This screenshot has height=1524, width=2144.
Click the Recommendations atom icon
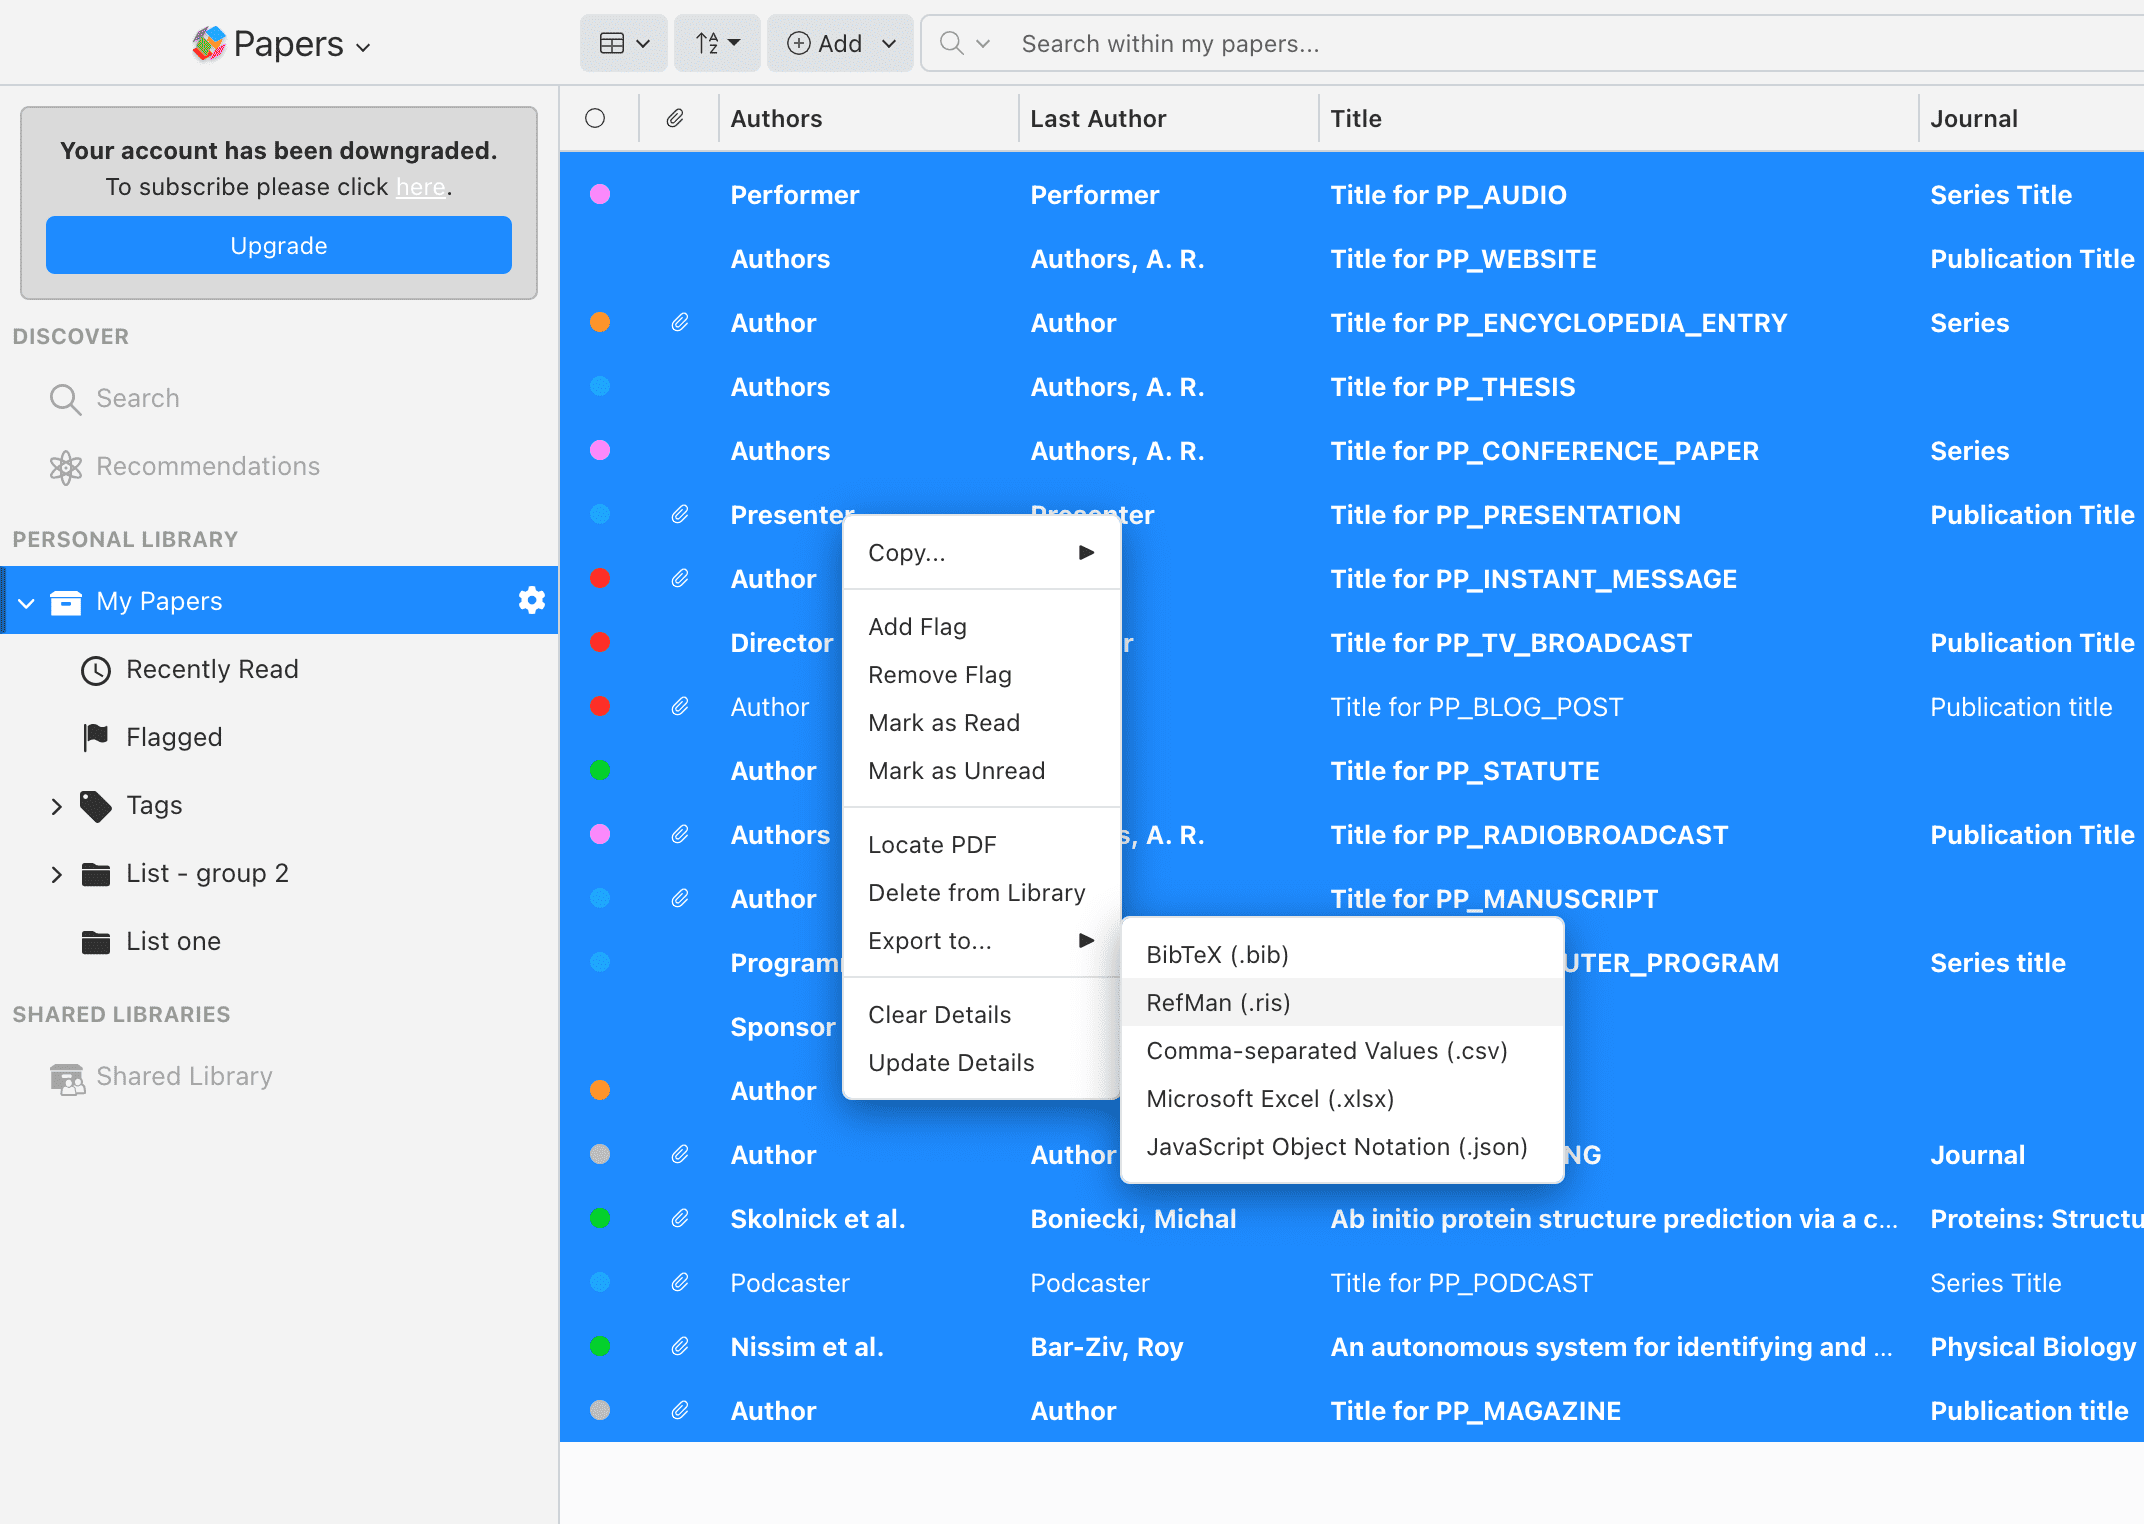65,467
